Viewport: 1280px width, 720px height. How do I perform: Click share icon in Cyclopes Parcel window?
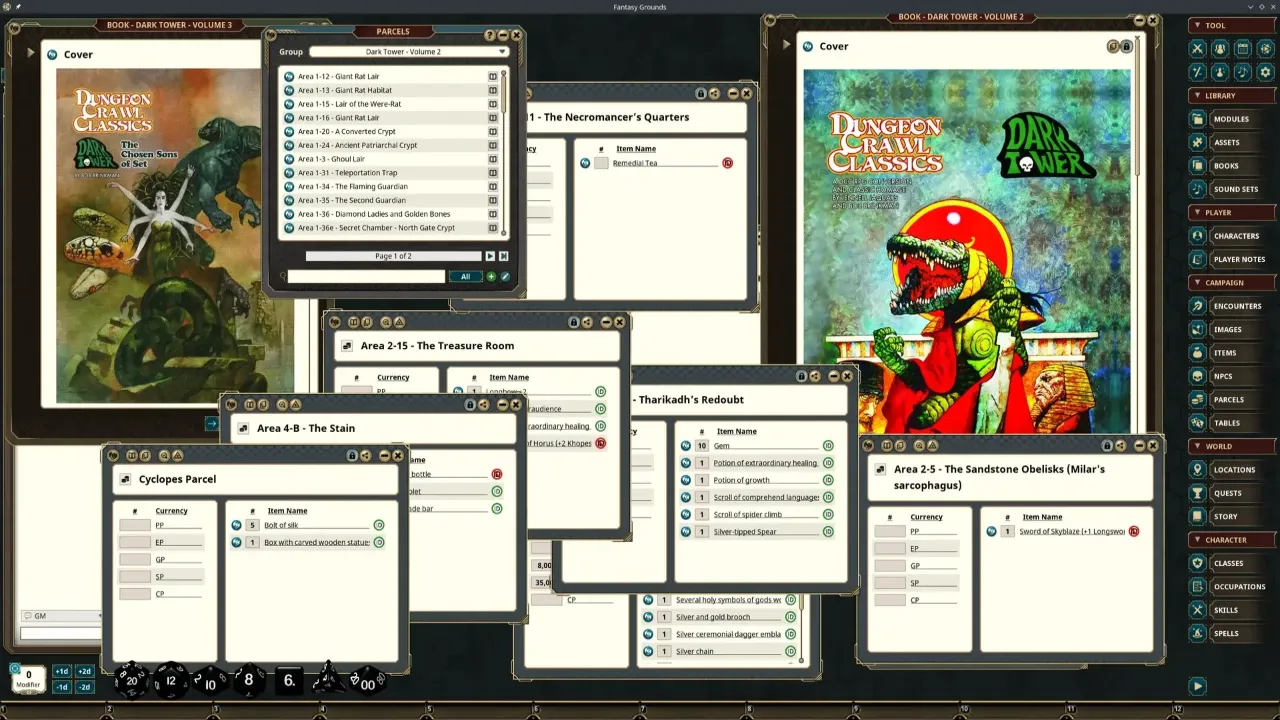tap(366, 456)
